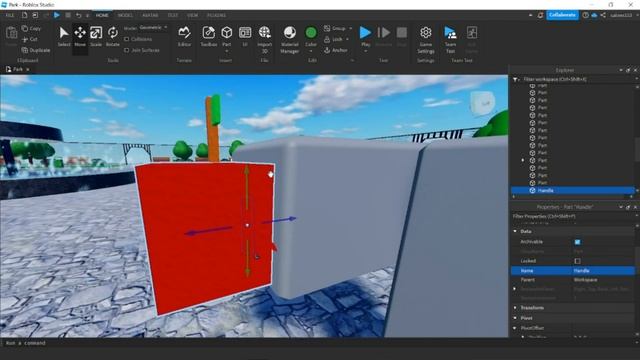This screenshot has width=640, height=360.
Task: Edit the Name property value Handle
Action: [x=603, y=271]
